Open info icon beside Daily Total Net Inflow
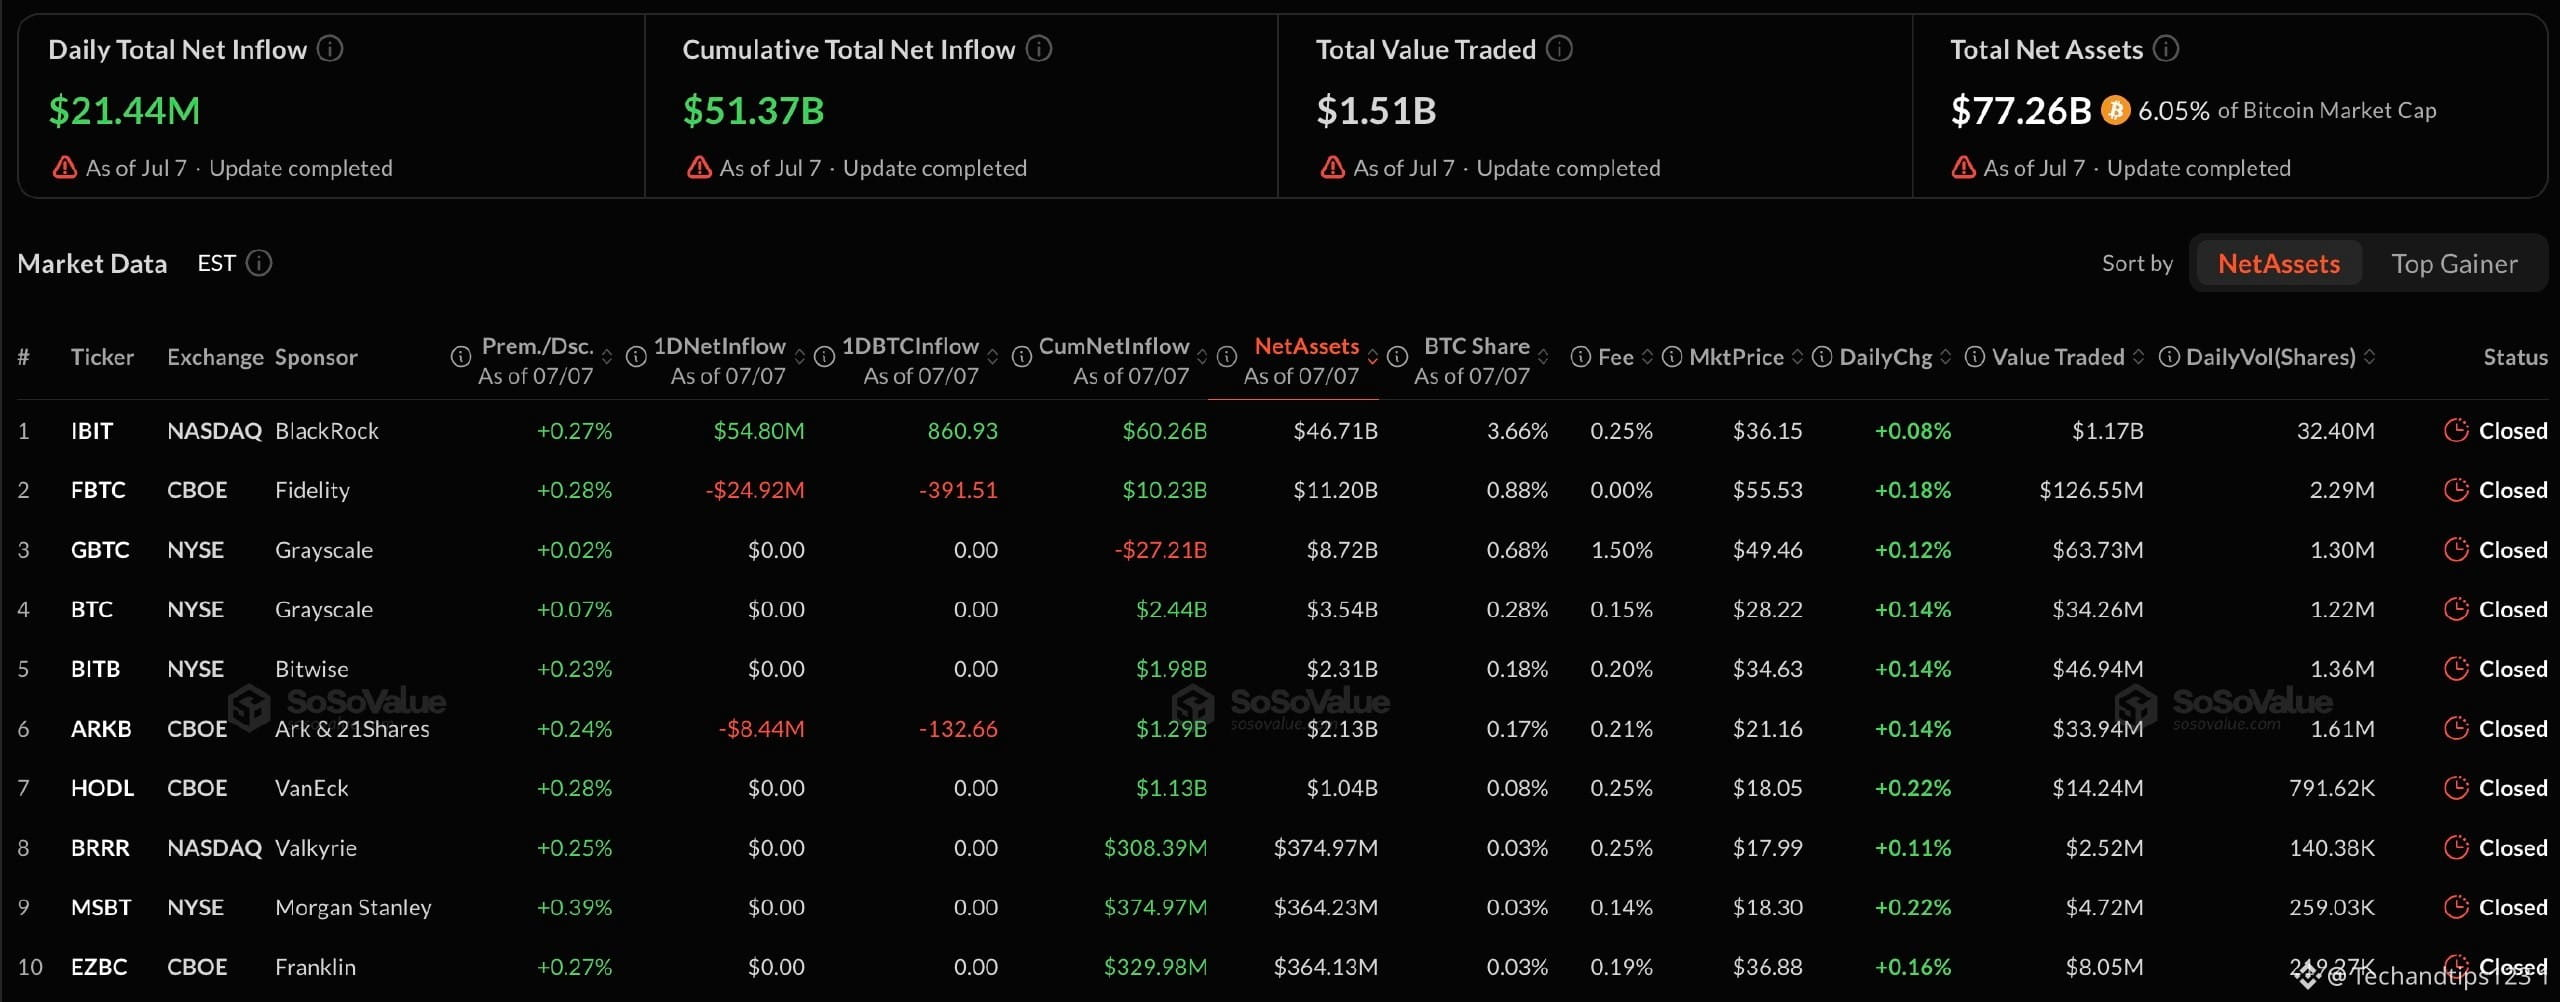The height and width of the screenshot is (1002, 2560). pyautogui.click(x=330, y=49)
